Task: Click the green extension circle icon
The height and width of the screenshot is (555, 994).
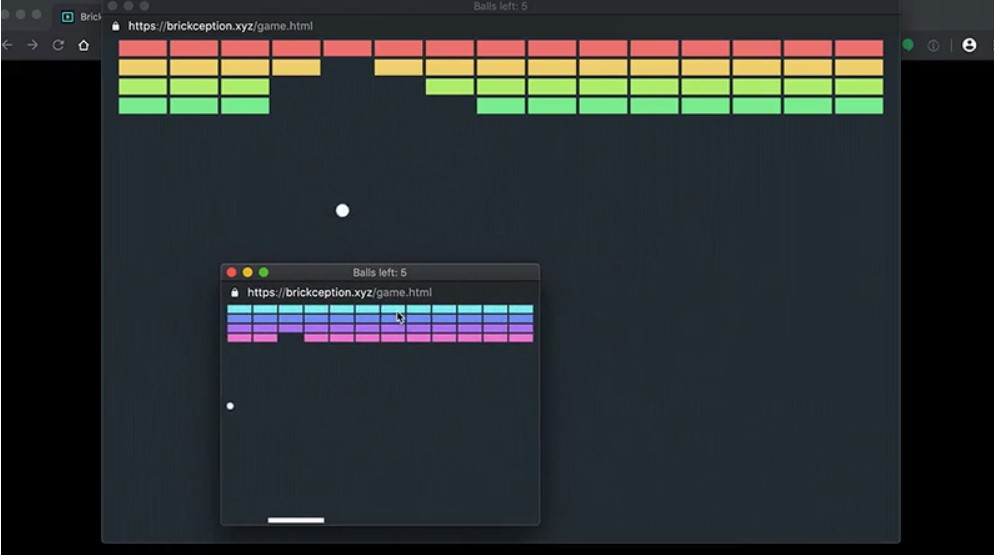Action: (x=908, y=45)
